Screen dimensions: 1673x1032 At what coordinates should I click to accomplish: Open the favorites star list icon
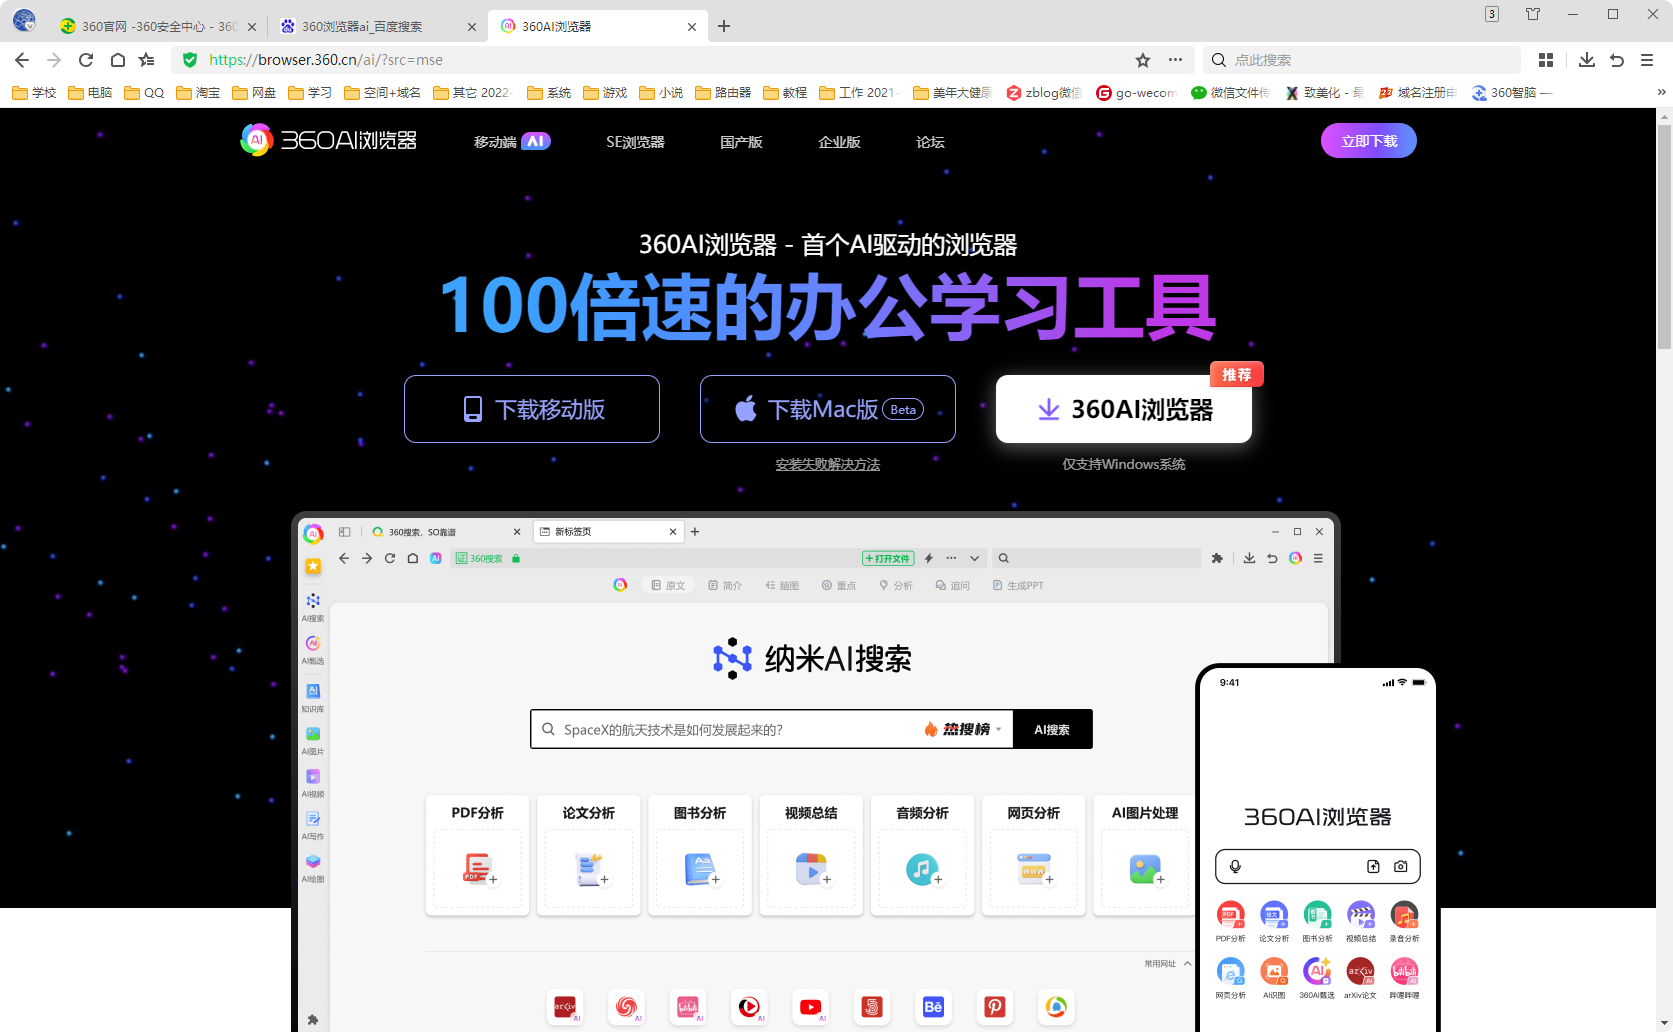pyautogui.click(x=147, y=60)
